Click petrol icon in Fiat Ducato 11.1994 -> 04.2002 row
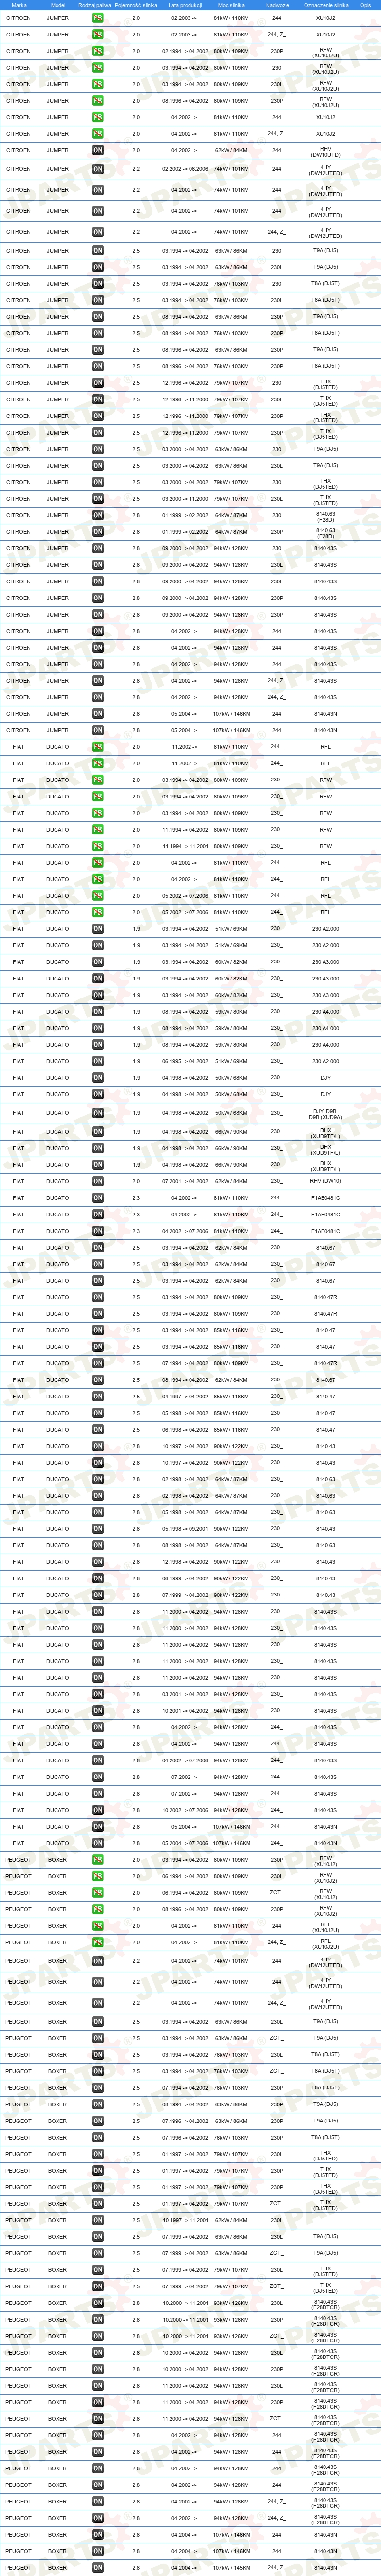The height and width of the screenshot is (2576, 381). coord(98,830)
